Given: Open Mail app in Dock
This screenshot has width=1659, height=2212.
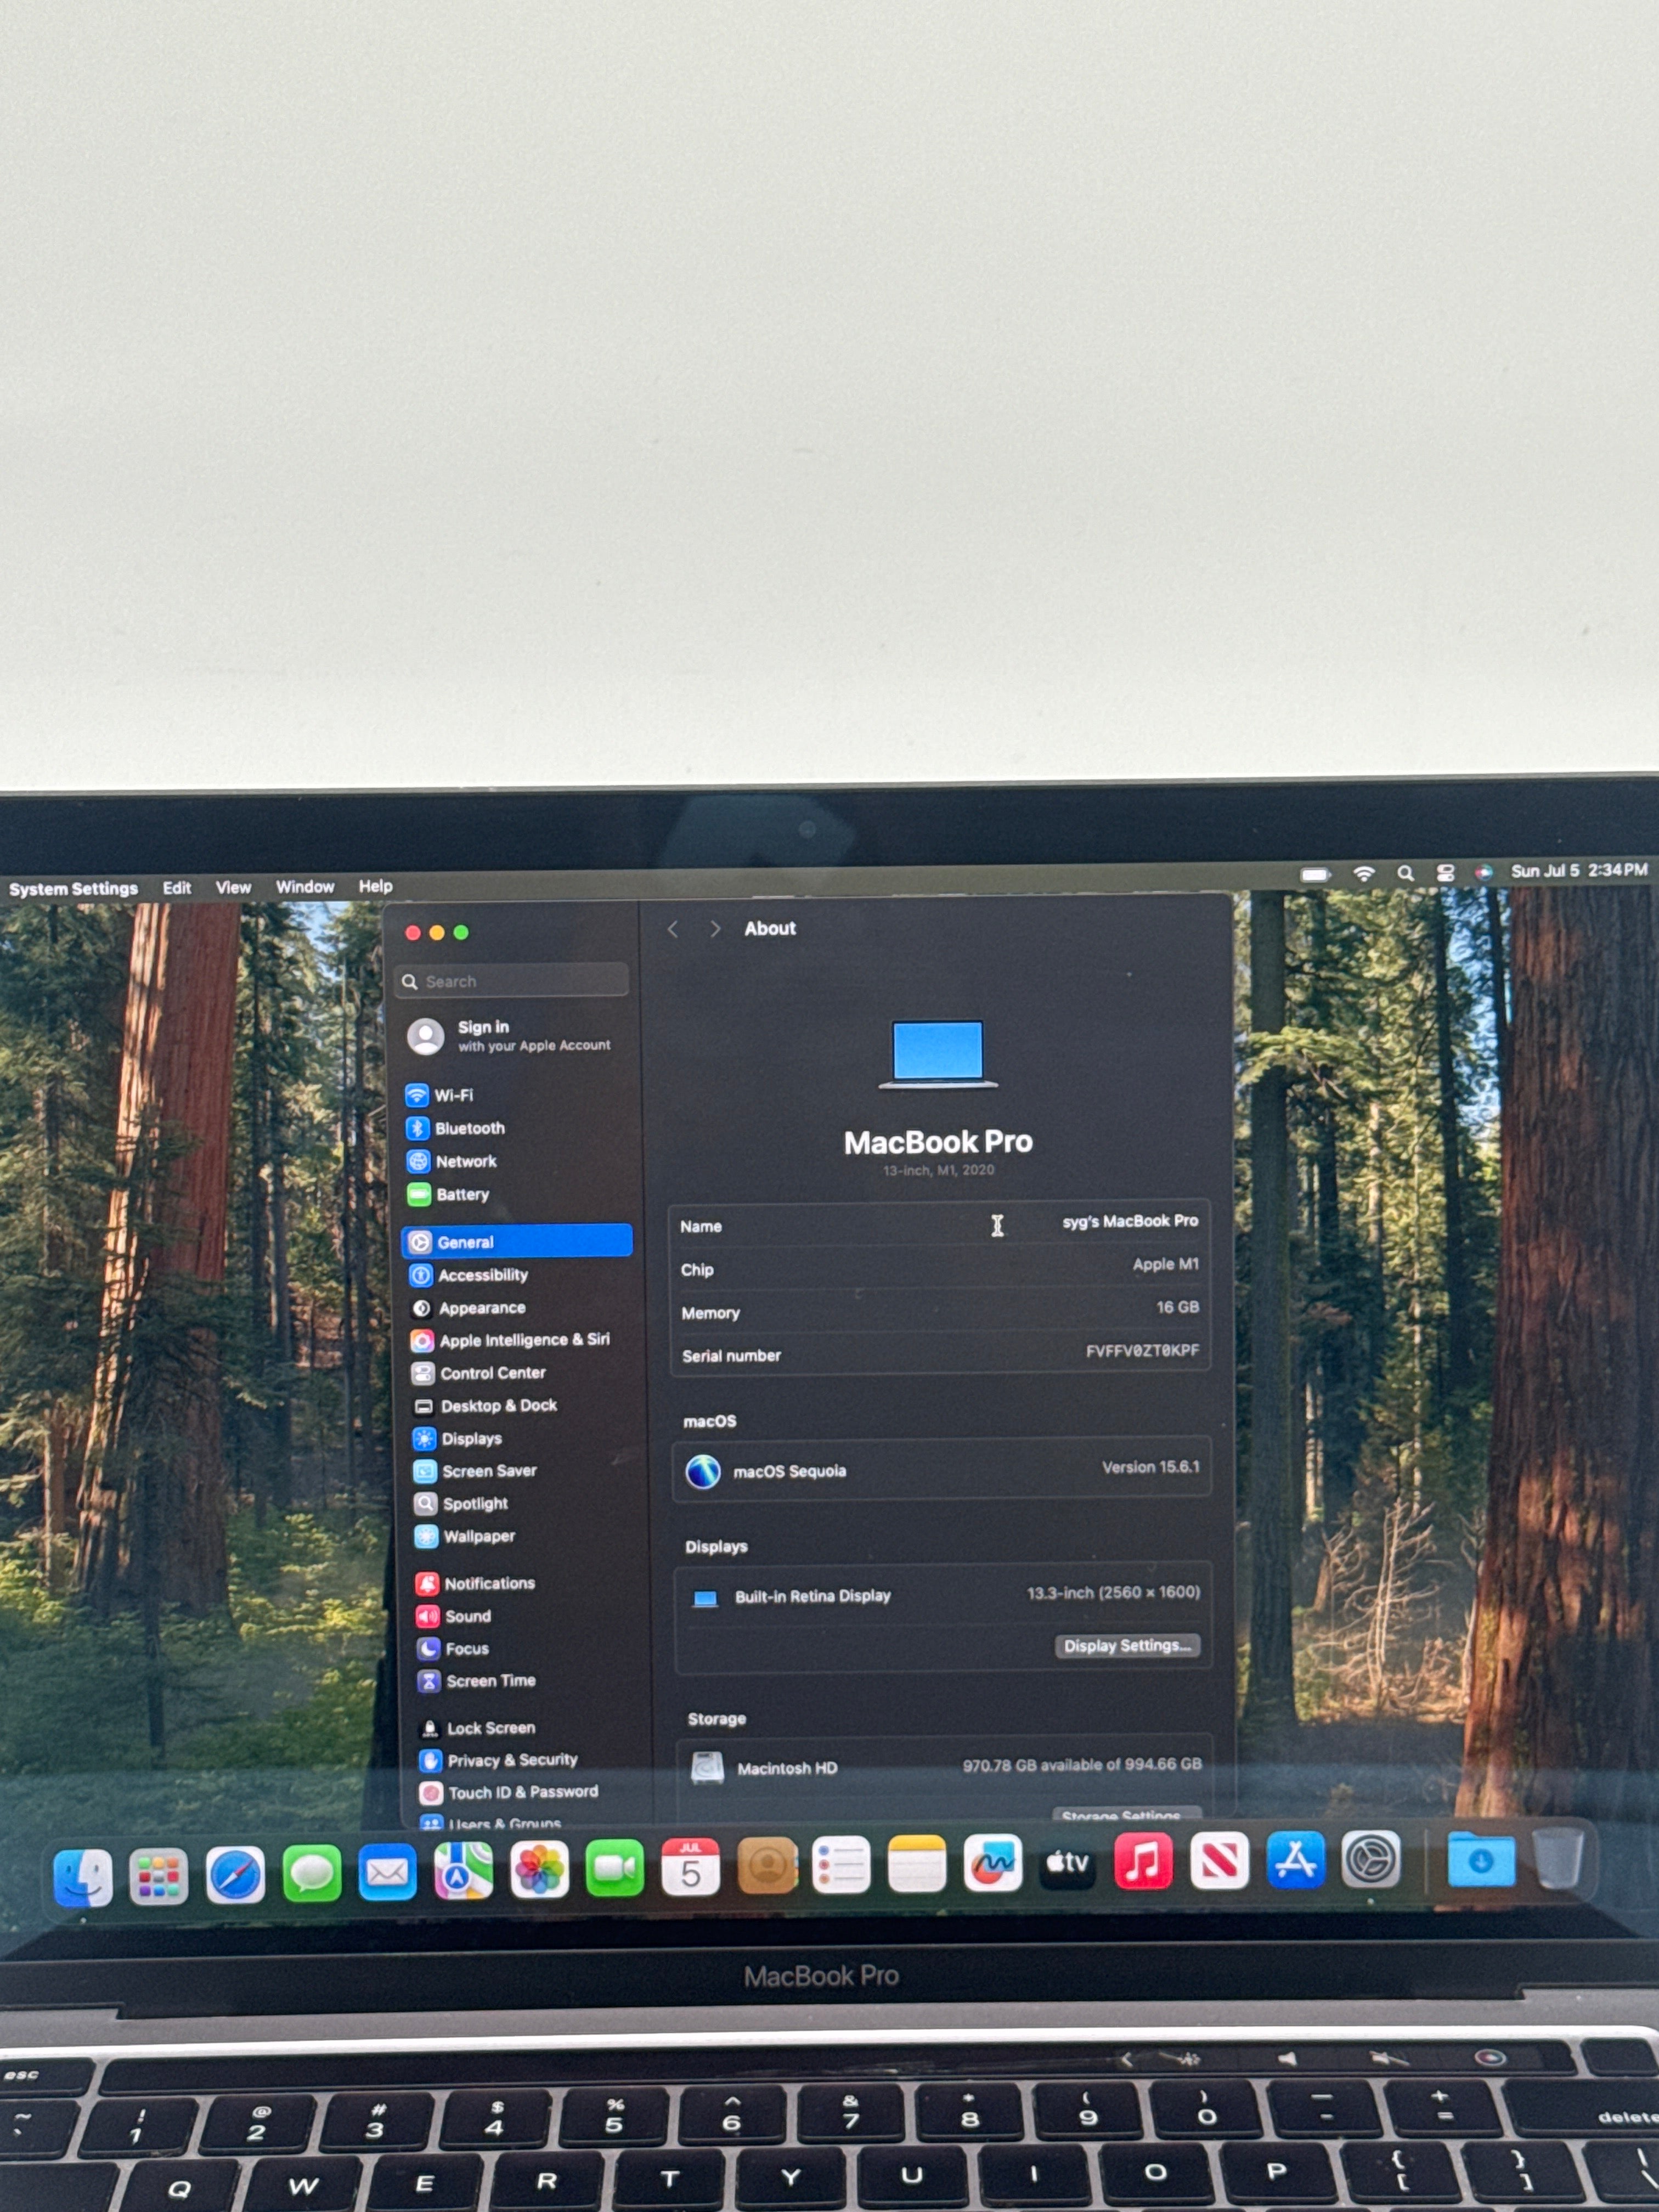Looking at the screenshot, I should pos(388,1872).
